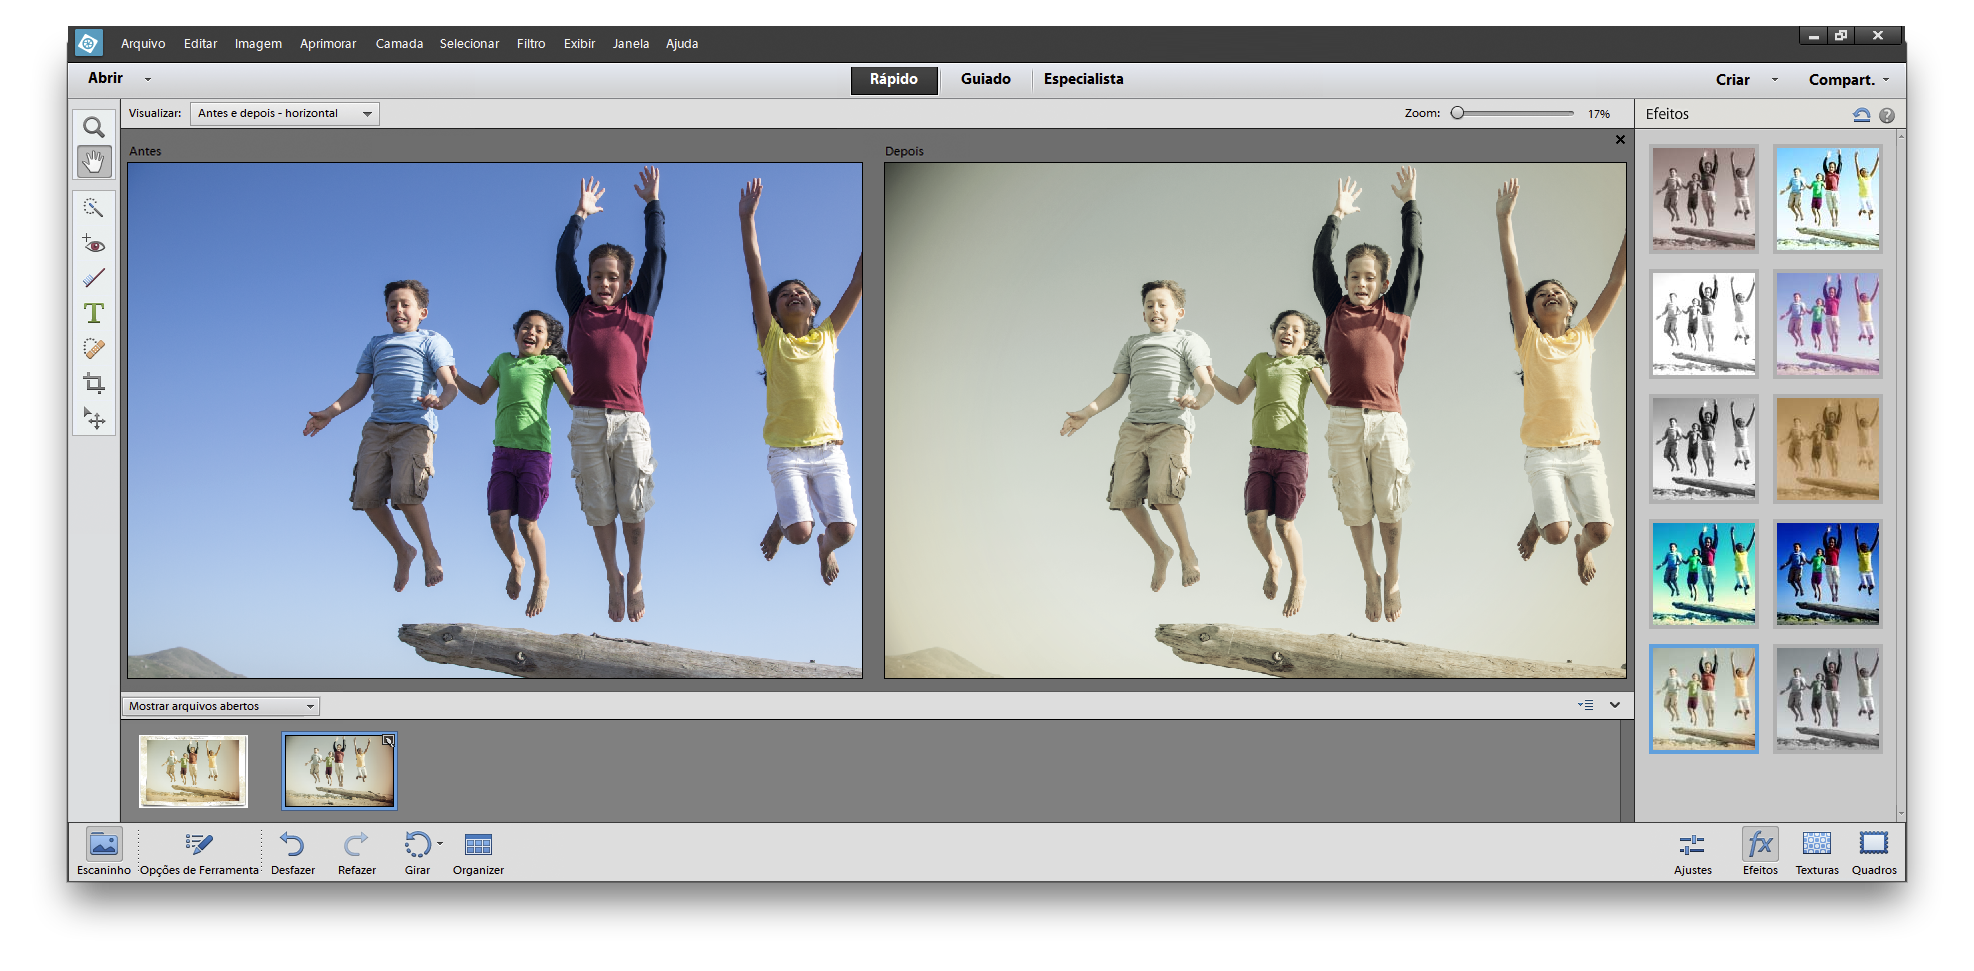This screenshot has height=971, width=1974.
Task: Open the Texturas panel
Action: (1817, 852)
